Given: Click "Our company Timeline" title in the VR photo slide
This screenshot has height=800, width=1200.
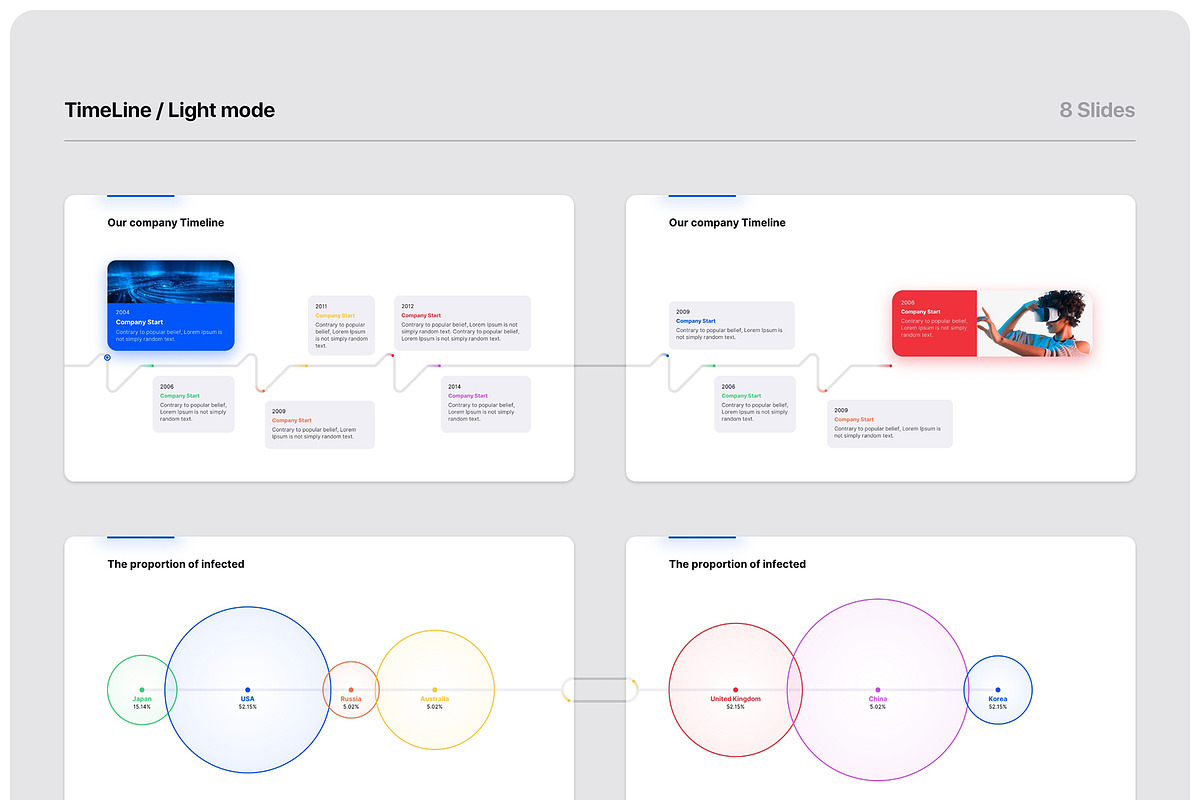Looking at the screenshot, I should 727,223.
